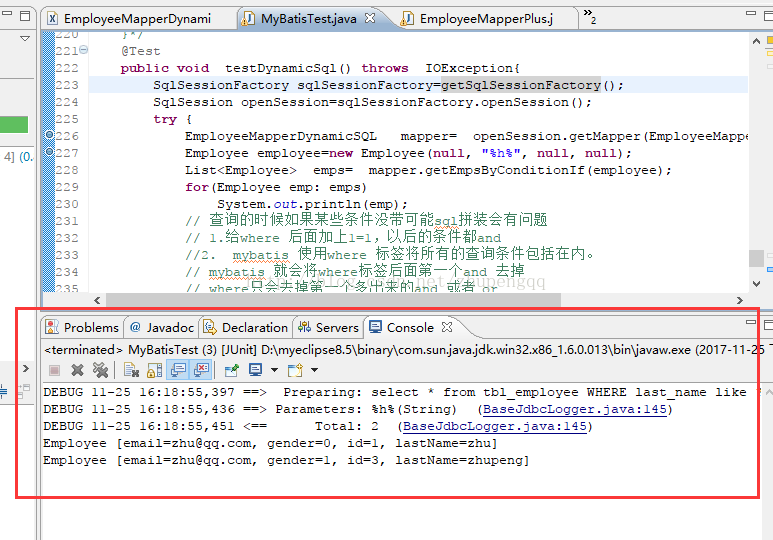Click editor horizontal scrollbar left arrow
Screen dimensions: 773x540
(97, 300)
